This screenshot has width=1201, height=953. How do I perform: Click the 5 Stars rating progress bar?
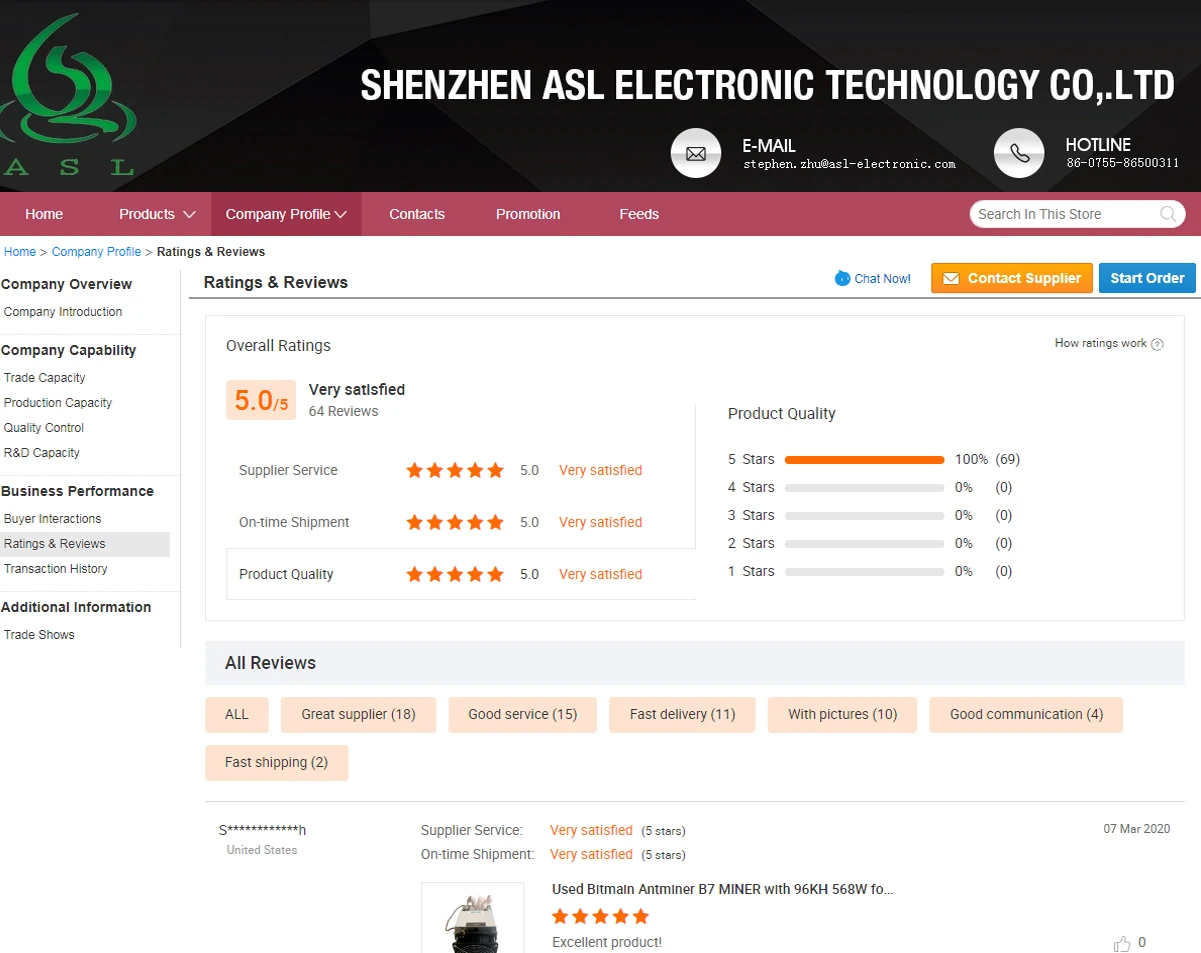pos(863,459)
